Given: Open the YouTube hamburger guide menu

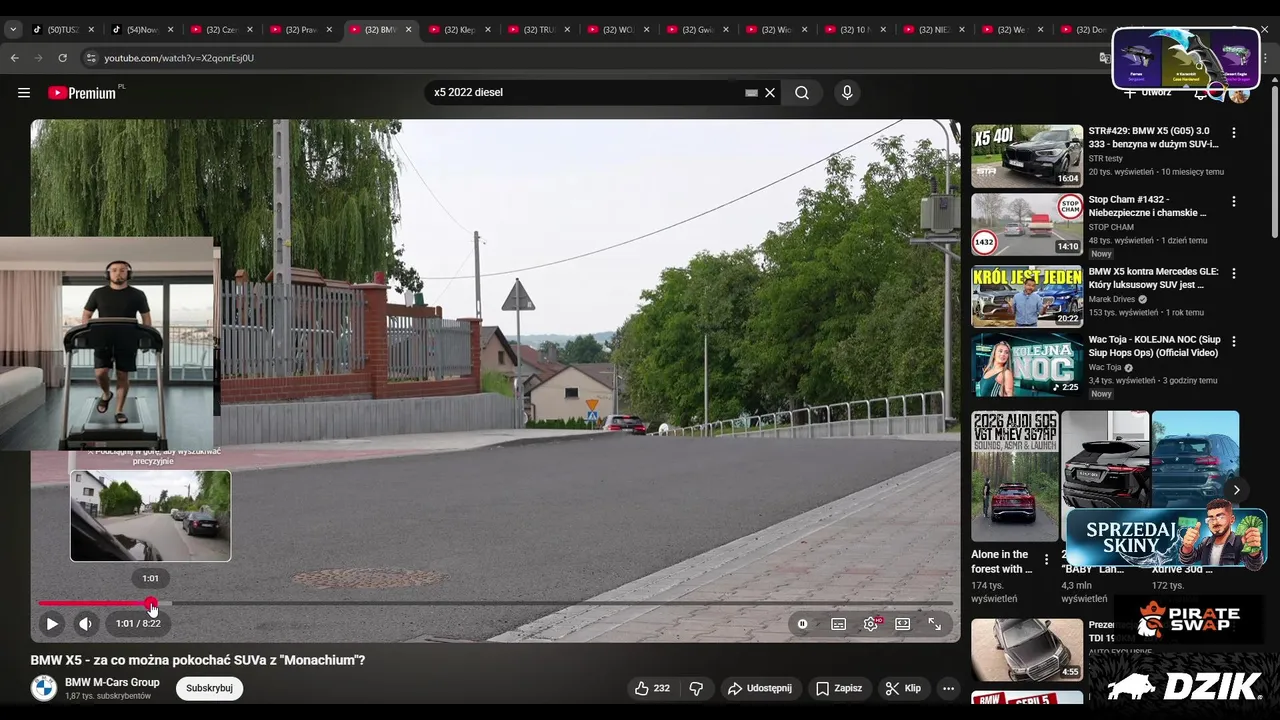Looking at the screenshot, I should (x=24, y=93).
